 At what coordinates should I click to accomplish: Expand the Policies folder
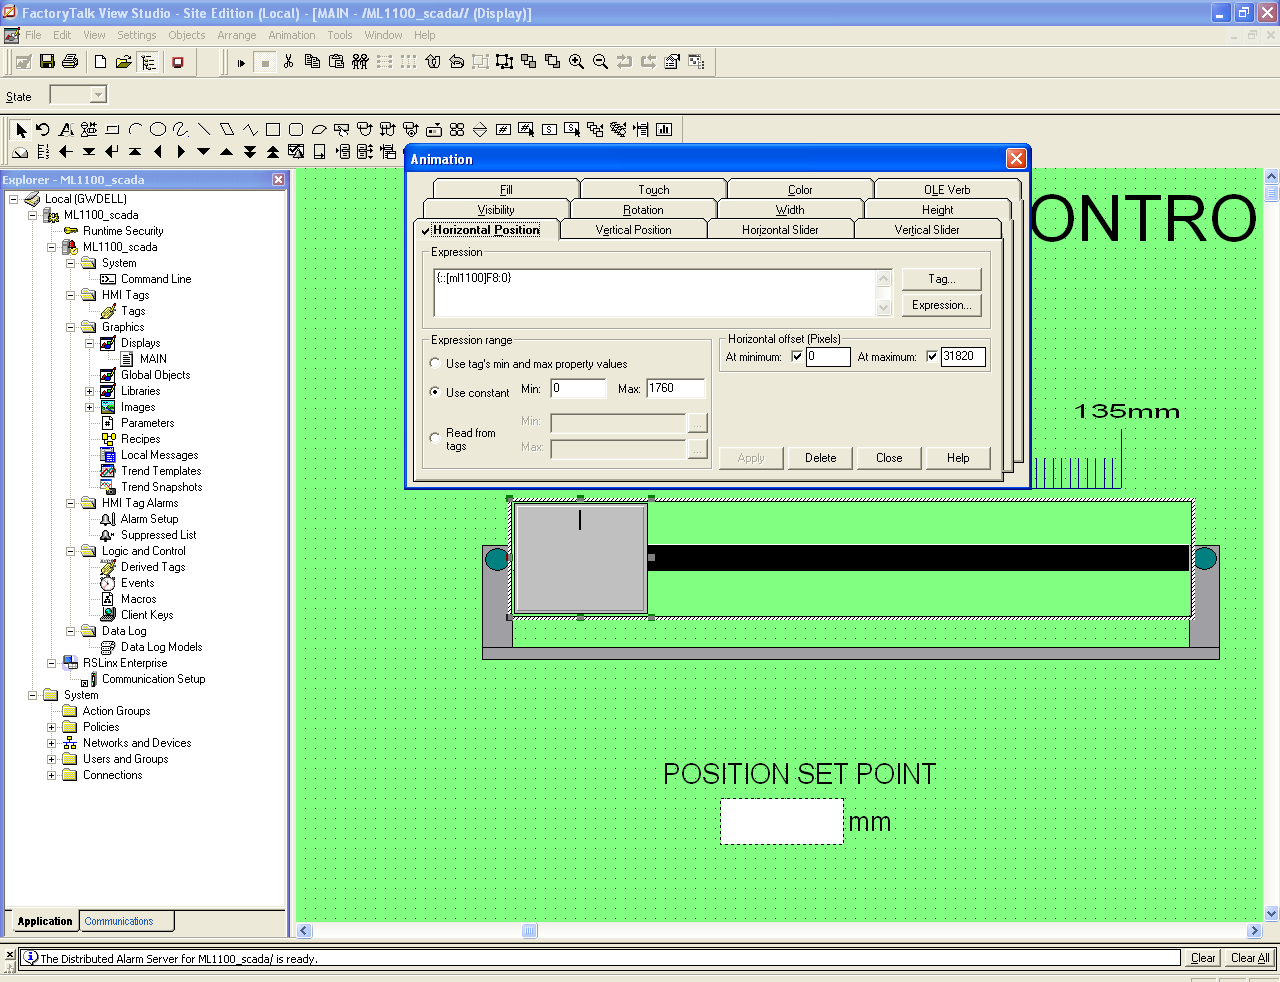(x=52, y=727)
